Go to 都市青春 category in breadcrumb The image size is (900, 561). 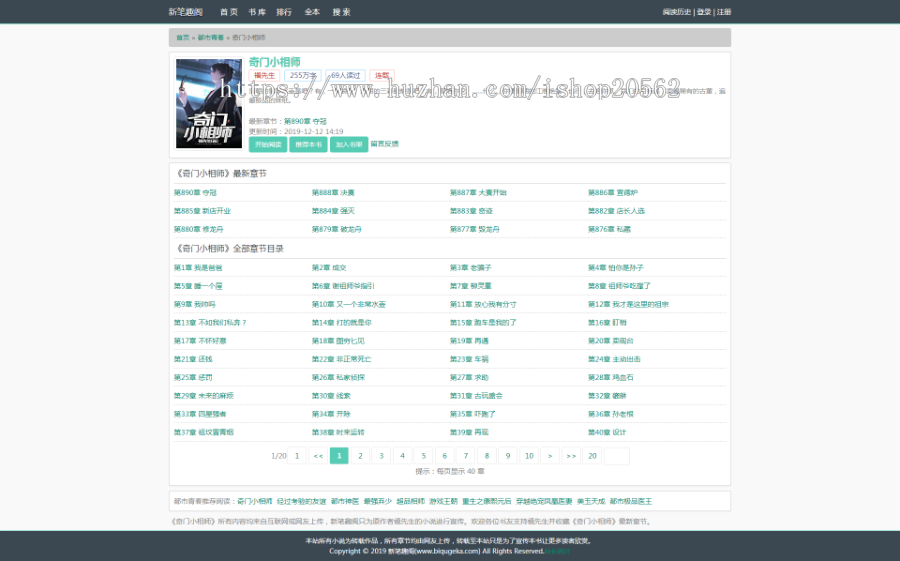click(x=211, y=37)
